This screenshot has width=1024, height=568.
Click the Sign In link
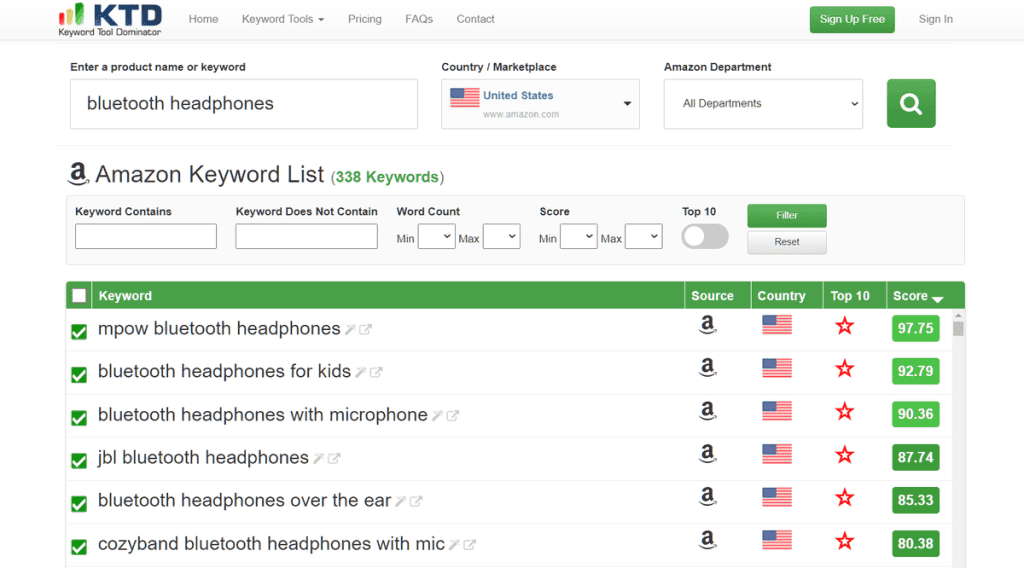pyautogui.click(x=935, y=19)
